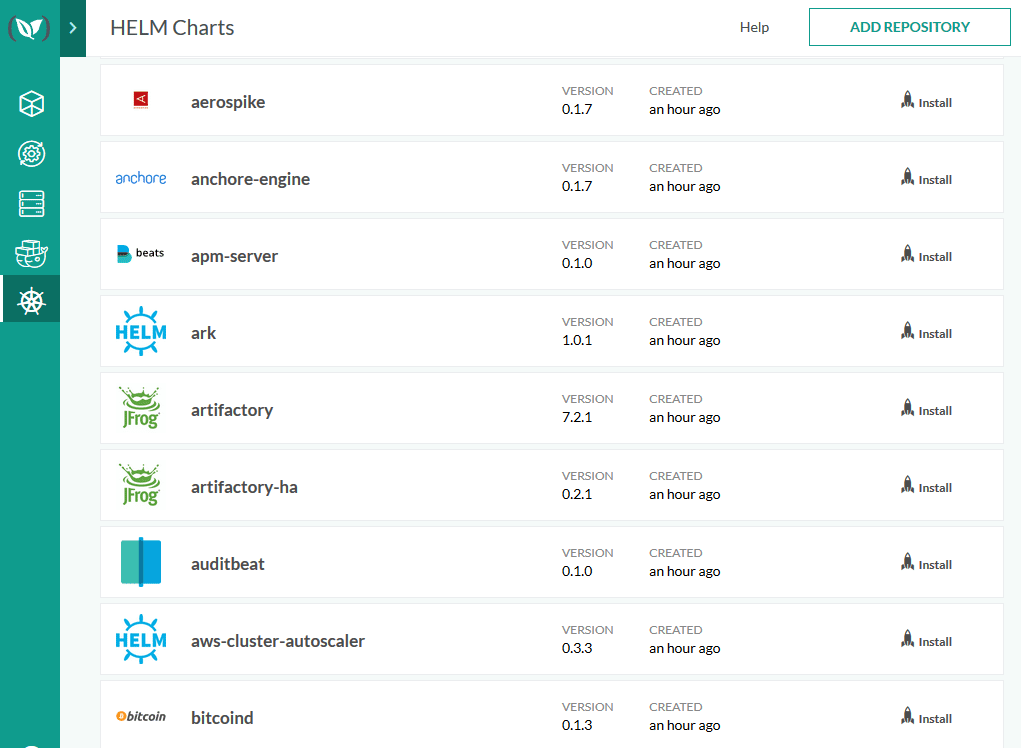Open the gear with arrows sidebar icon

32,154
